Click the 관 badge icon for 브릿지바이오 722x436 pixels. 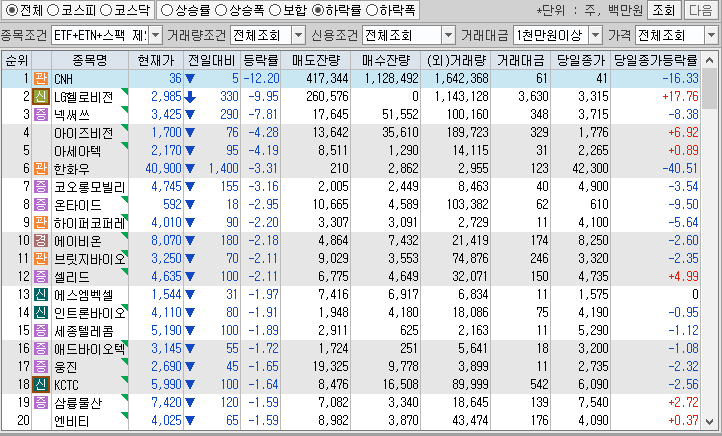click(x=41, y=258)
